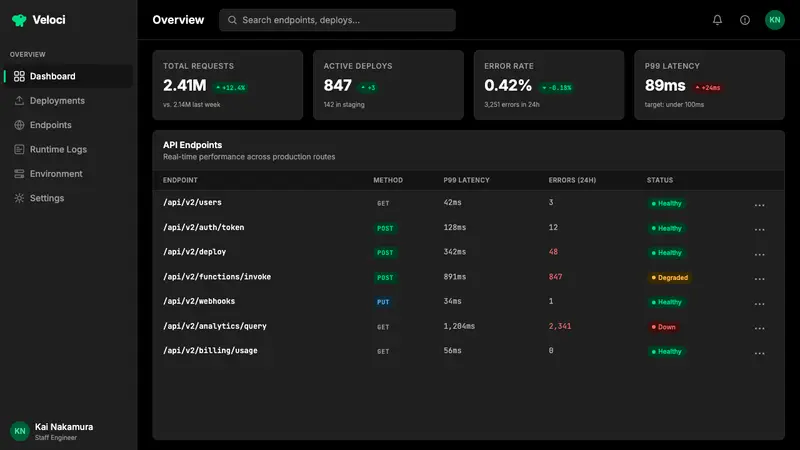Viewport: 800px width, 450px height.
Task: Open row menu for /api/v2/auth/token
Action: pos(759,229)
